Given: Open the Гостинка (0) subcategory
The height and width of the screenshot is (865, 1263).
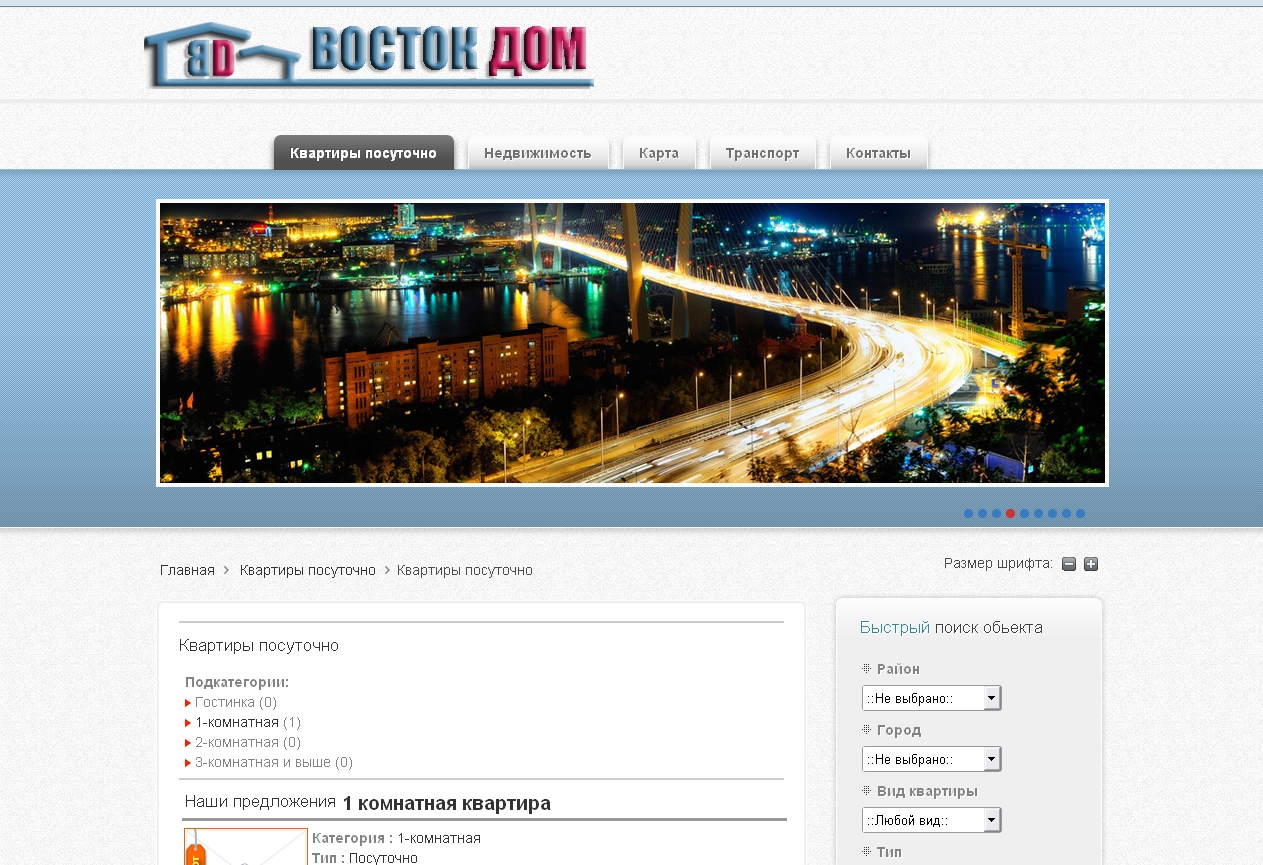Looking at the screenshot, I should (236, 702).
